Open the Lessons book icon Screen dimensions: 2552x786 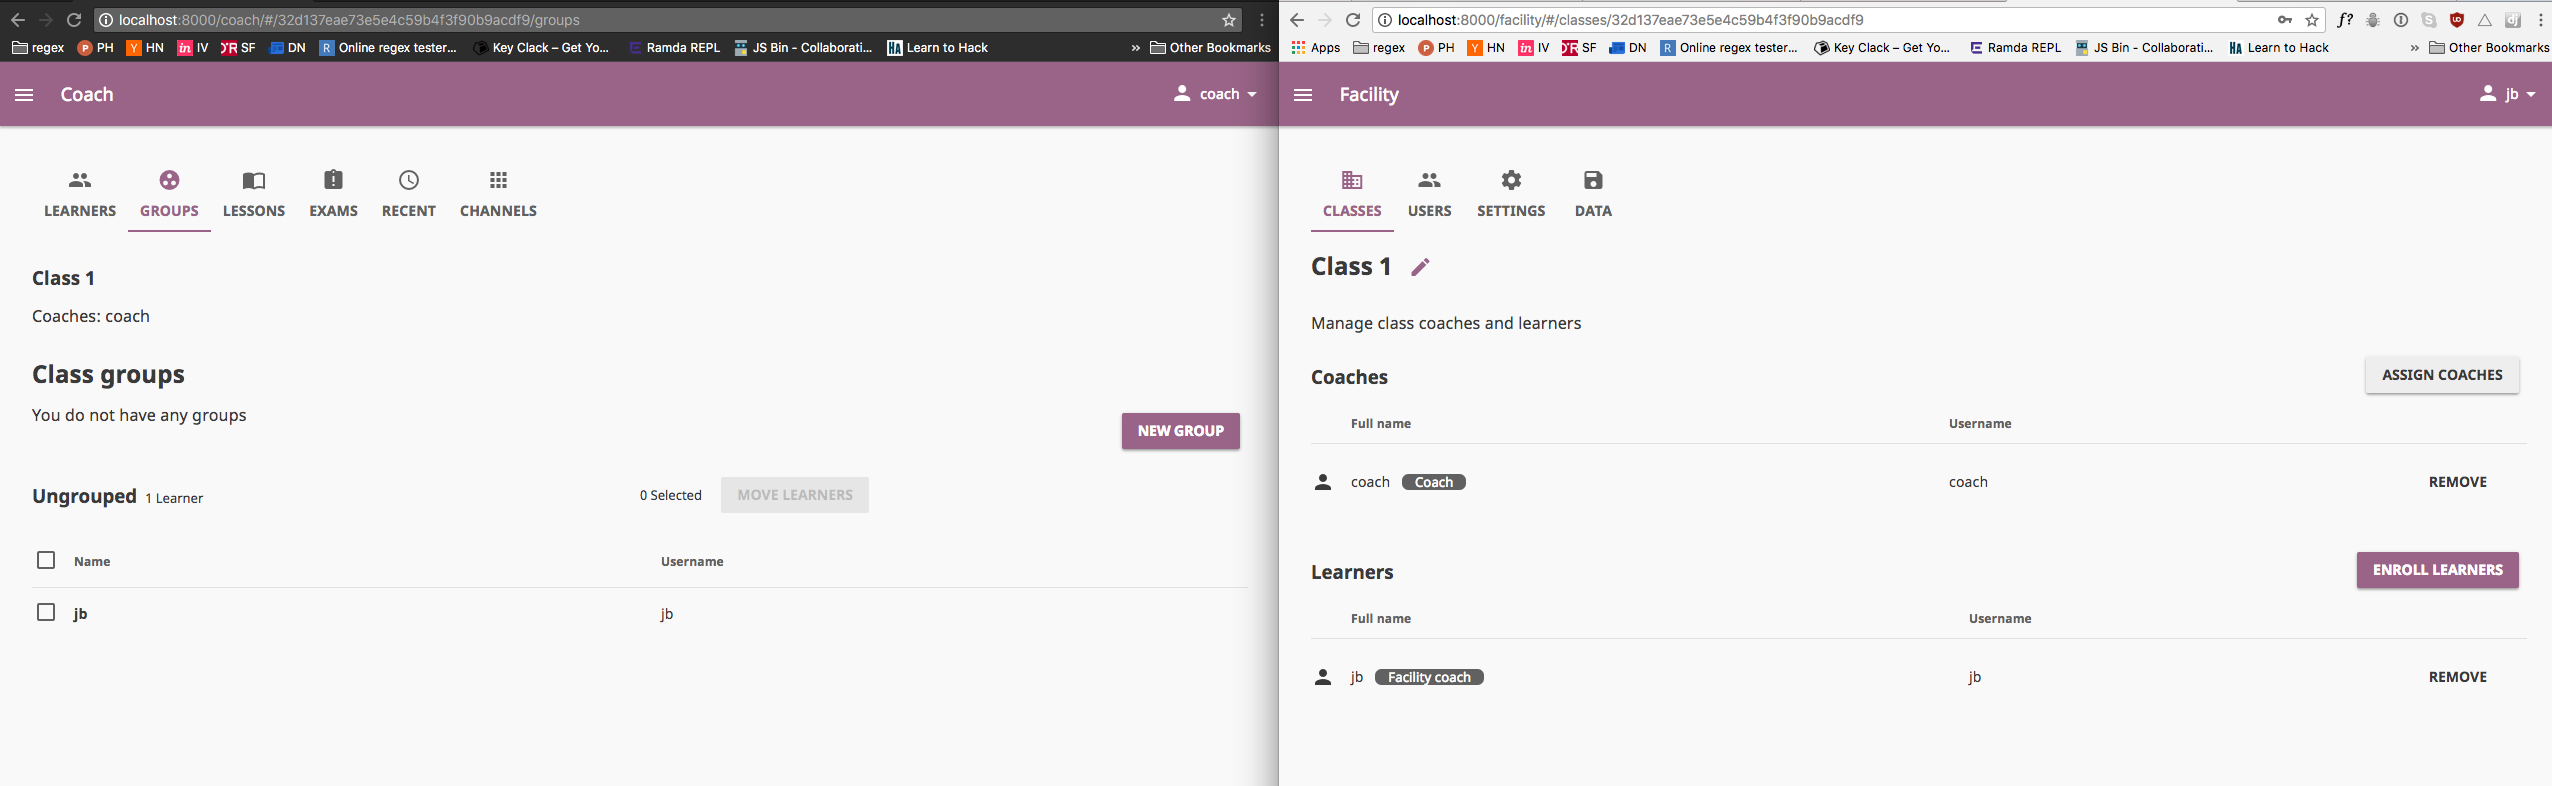pos(254,181)
